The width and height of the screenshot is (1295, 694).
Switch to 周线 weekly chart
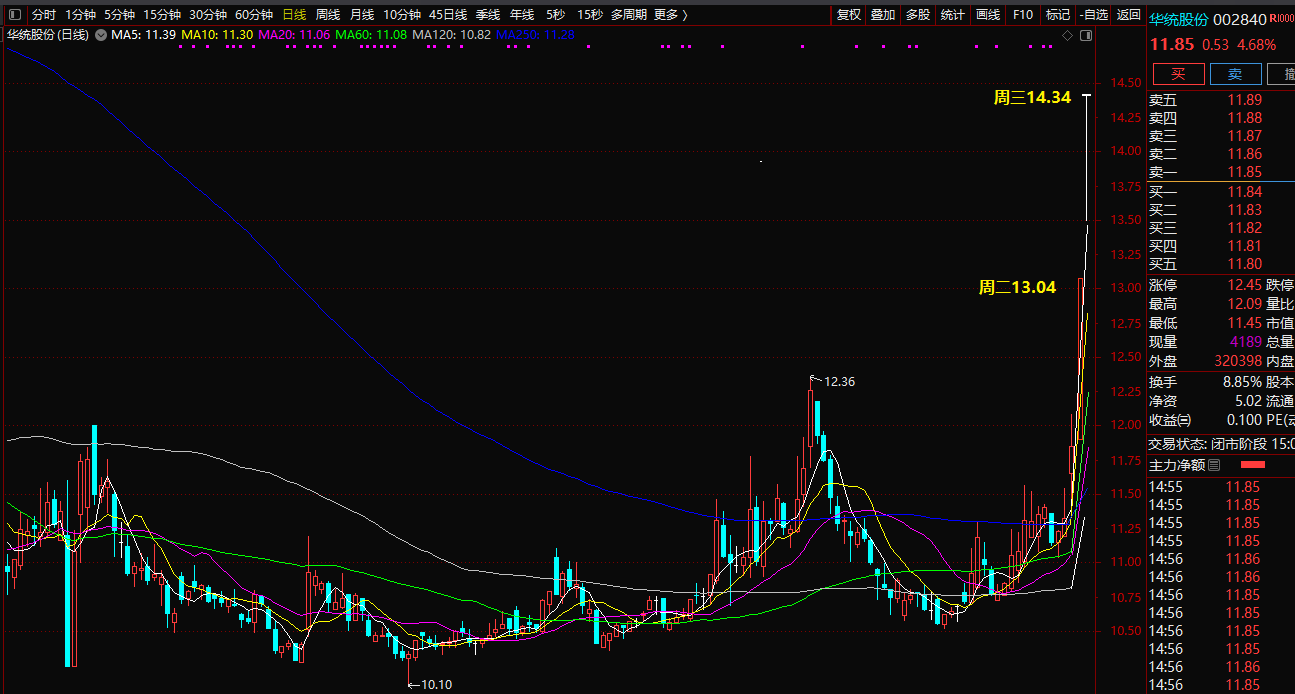point(328,15)
